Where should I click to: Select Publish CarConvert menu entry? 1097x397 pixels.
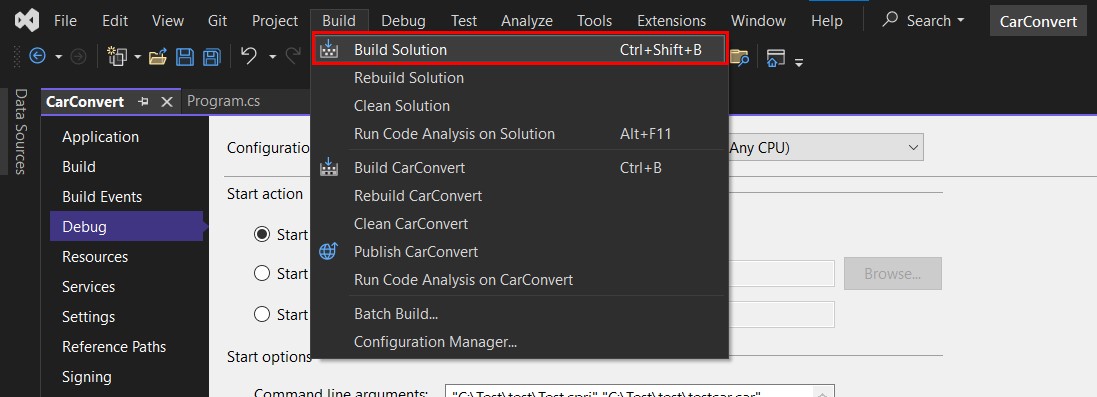point(520,251)
